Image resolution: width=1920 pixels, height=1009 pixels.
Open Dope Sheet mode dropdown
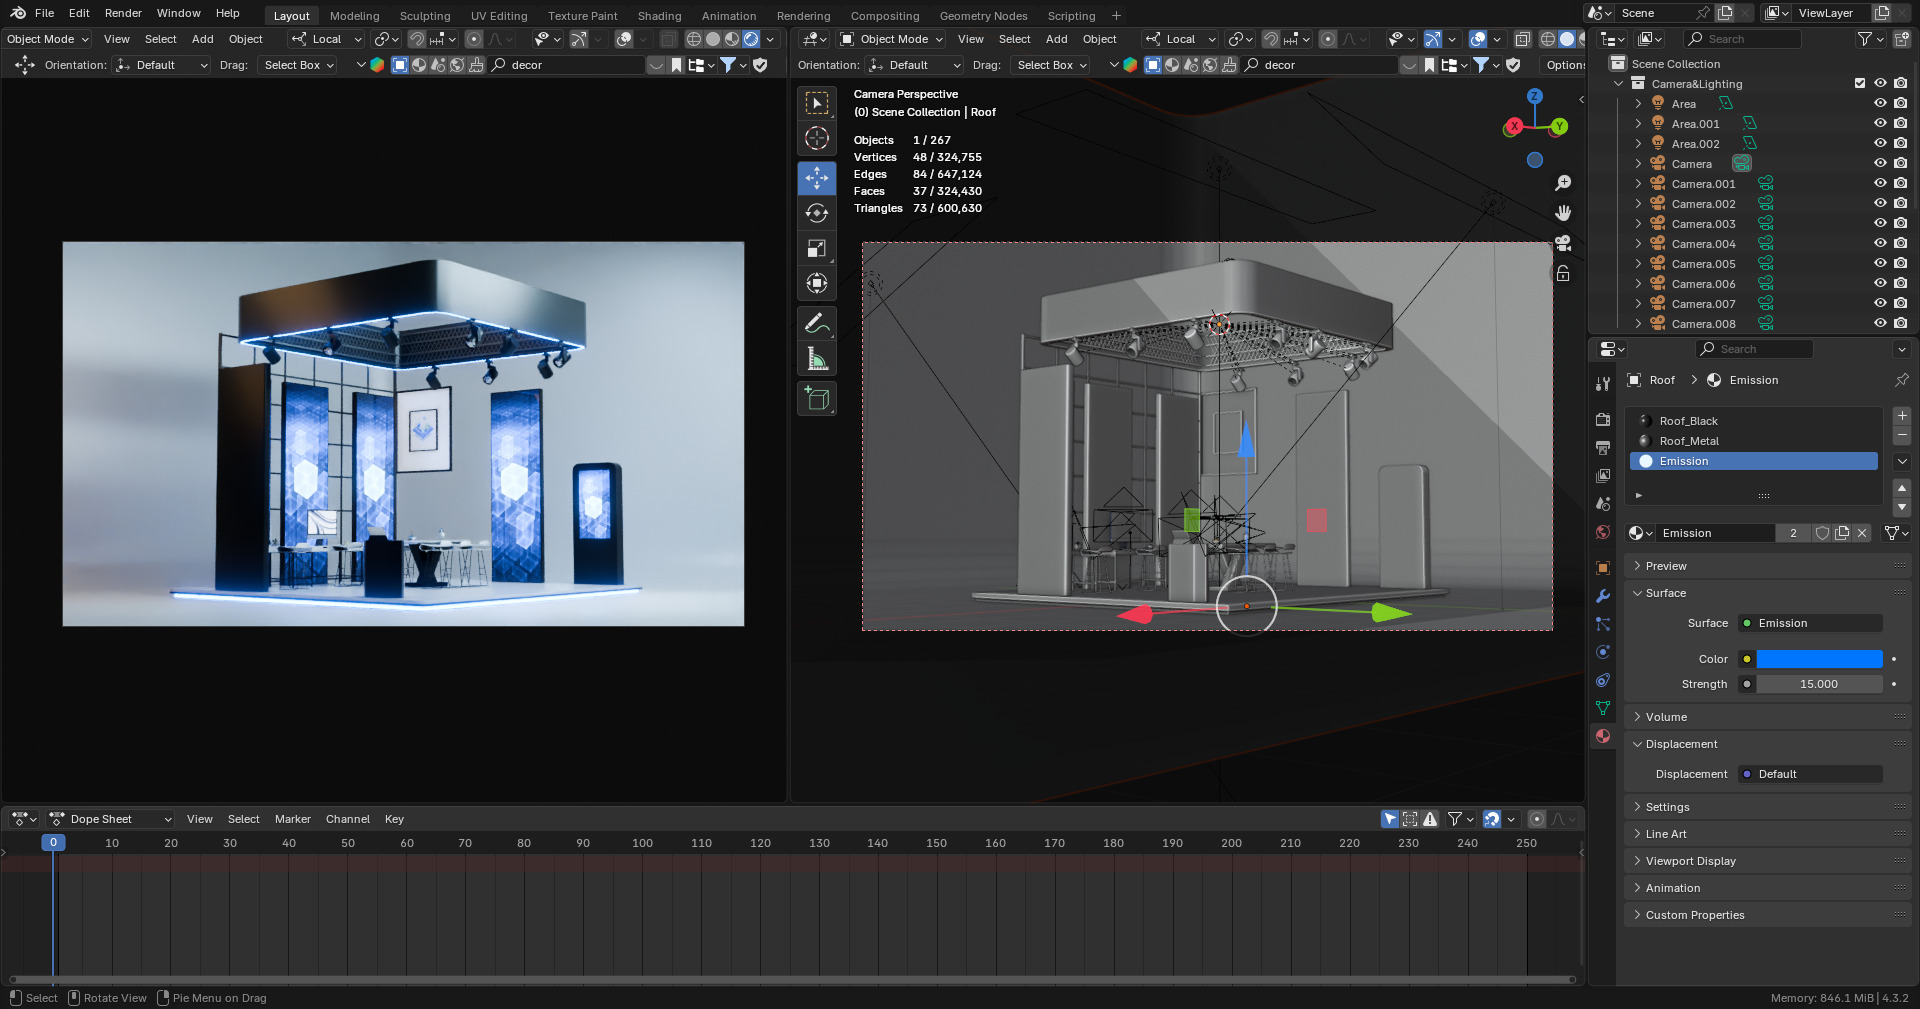click(110, 819)
